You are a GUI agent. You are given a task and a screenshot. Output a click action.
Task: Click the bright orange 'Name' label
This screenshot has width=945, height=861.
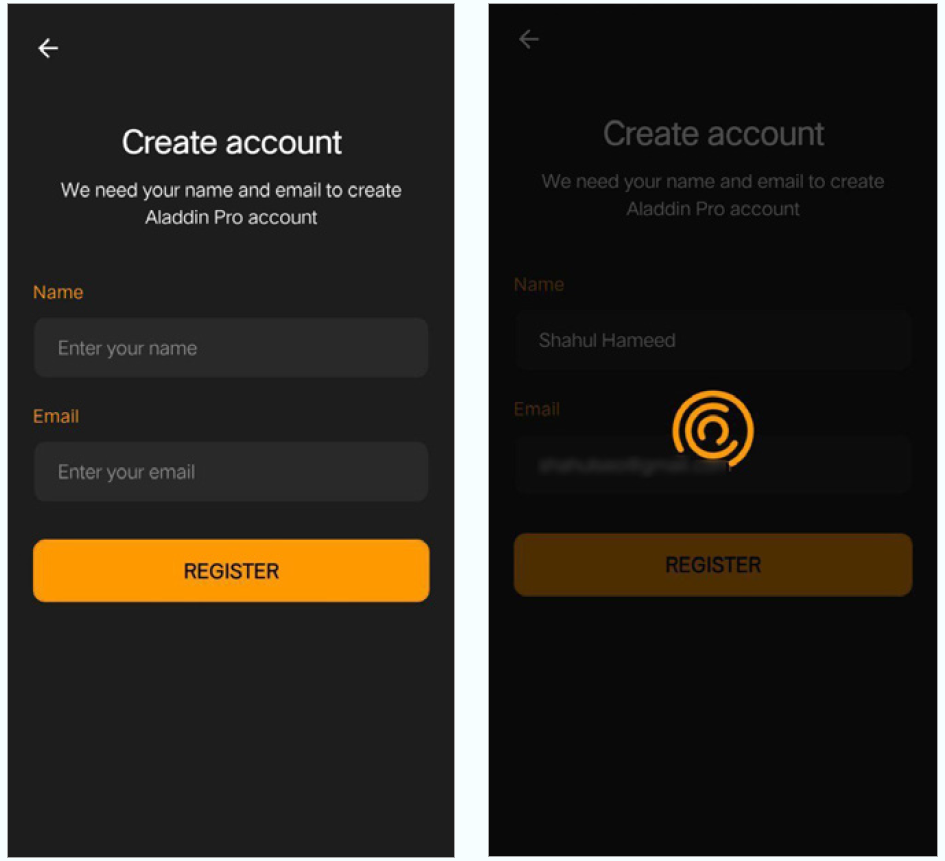coord(58,292)
